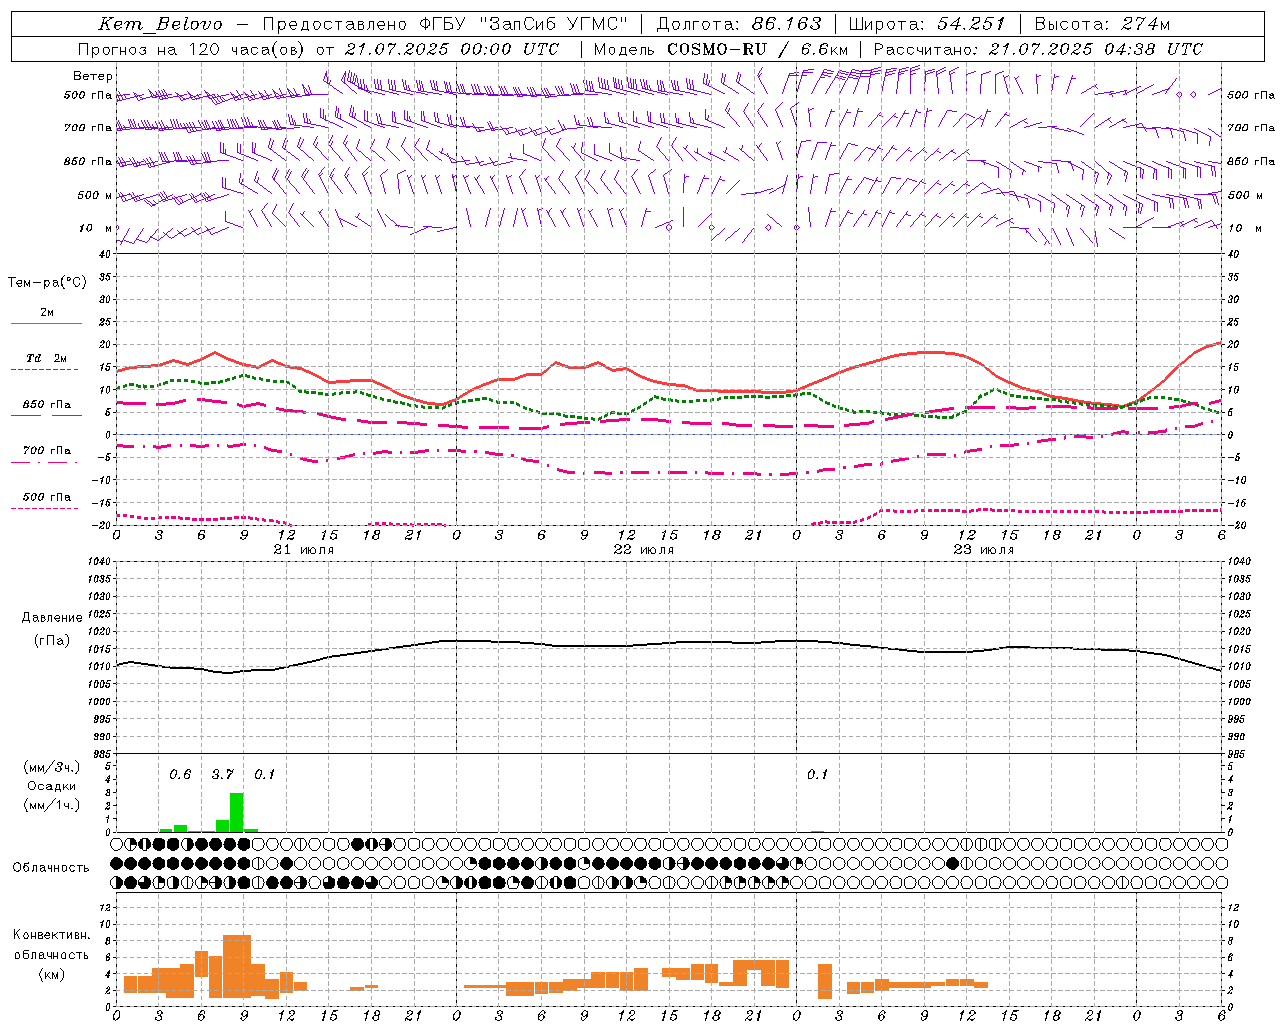1280x1024 pixels.
Task: Click the 'Конвективн.' label
Action: pos(51,935)
